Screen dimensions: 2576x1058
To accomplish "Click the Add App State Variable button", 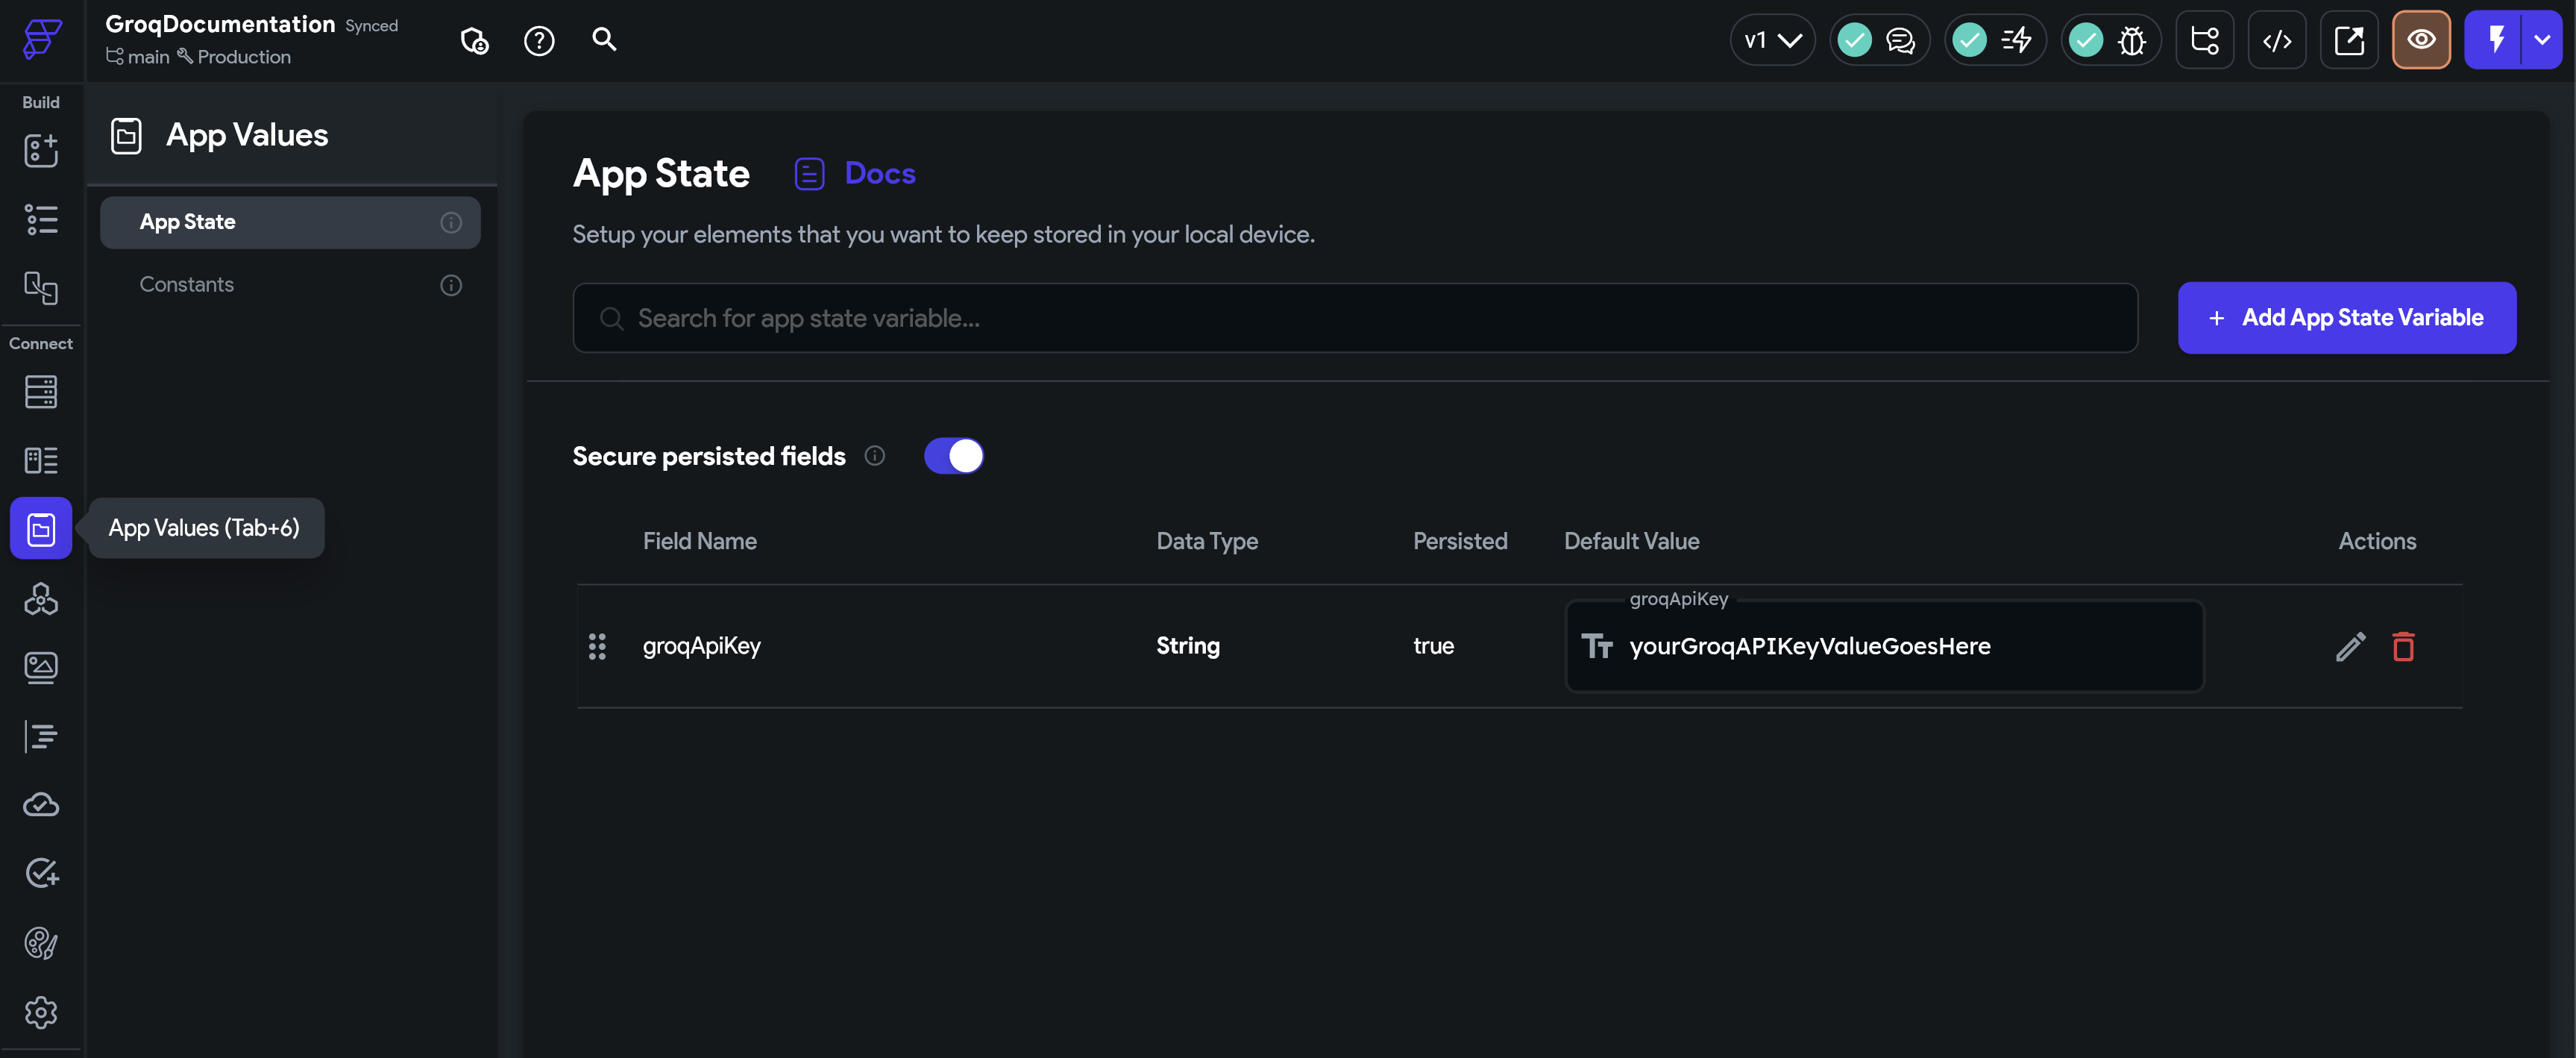I will [x=2347, y=318].
